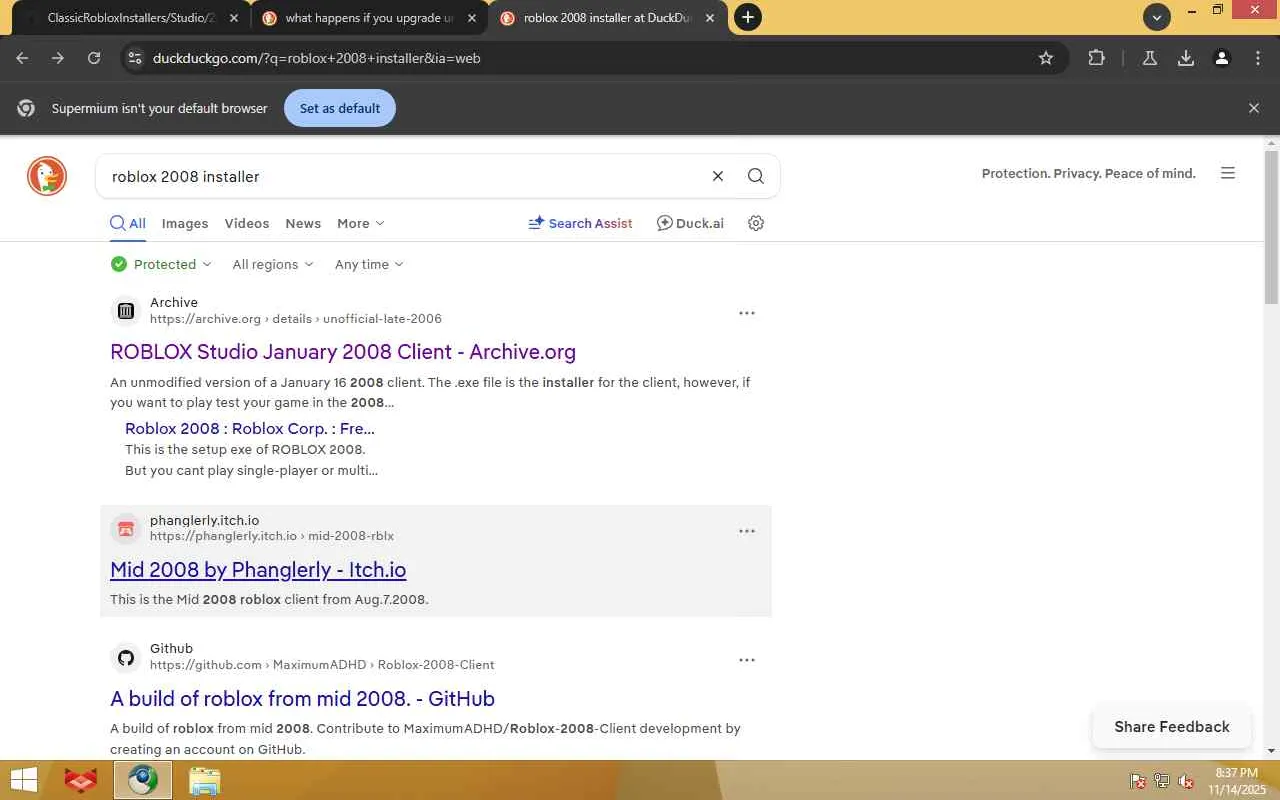Image resolution: width=1280 pixels, height=800 pixels.
Task: Open ROBLOX Studio January 2008 Client link
Action: click(x=343, y=352)
